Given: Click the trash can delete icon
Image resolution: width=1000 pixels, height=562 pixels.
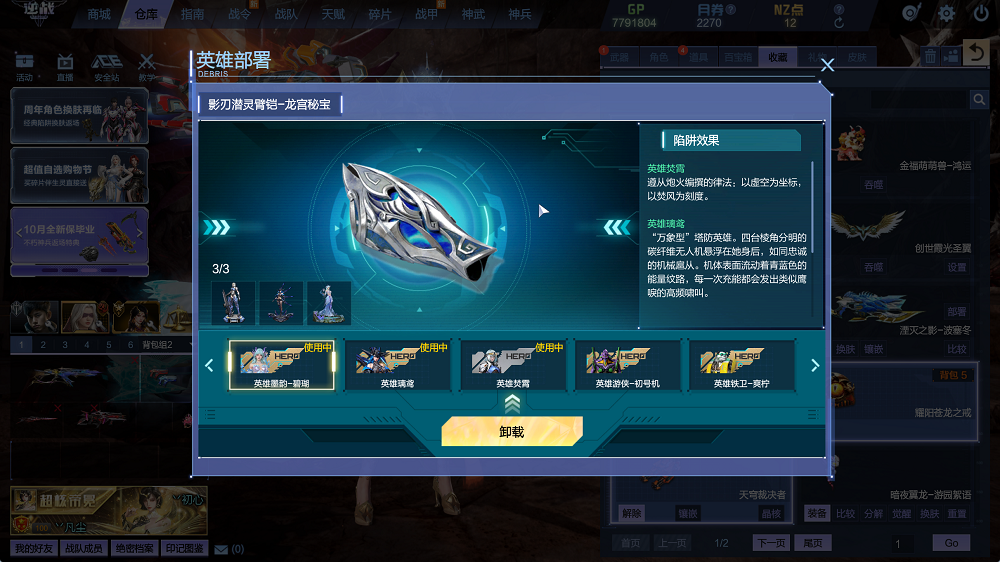Looking at the screenshot, I should (x=930, y=57).
